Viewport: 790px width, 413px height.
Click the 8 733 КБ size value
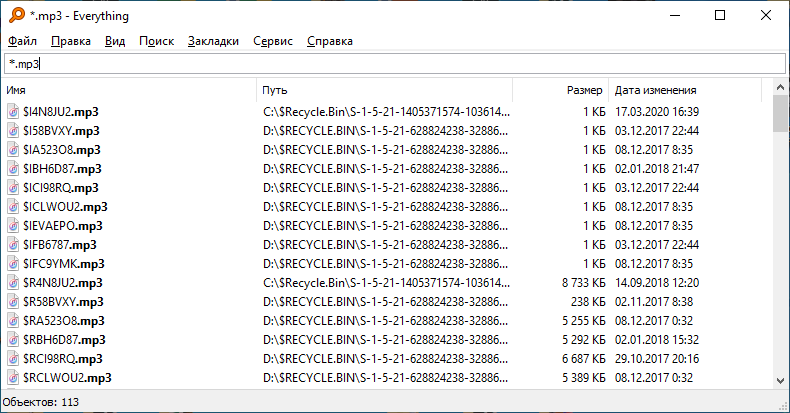[x=583, y=283]
